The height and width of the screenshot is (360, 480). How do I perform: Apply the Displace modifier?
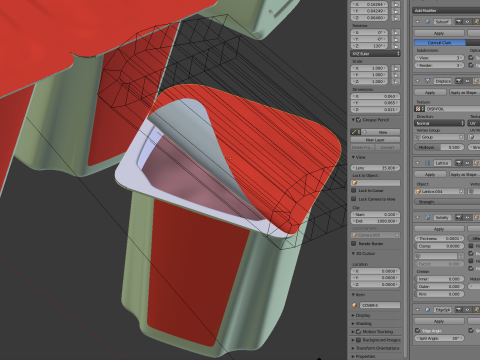[430, 92]
